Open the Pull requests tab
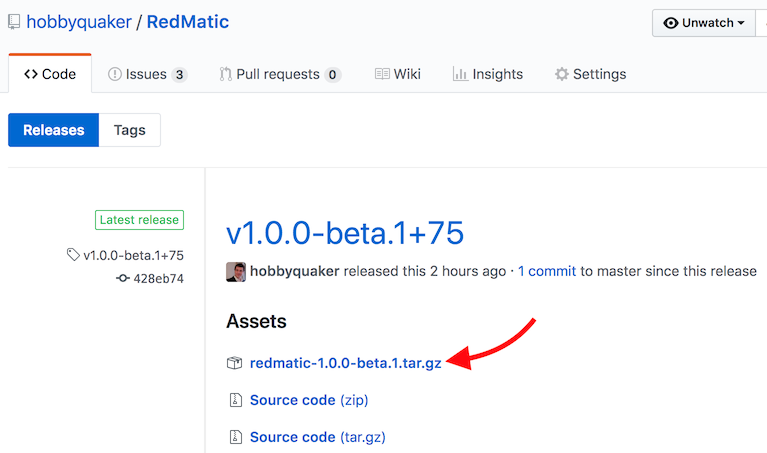The image size is (767, 453). 280,74
